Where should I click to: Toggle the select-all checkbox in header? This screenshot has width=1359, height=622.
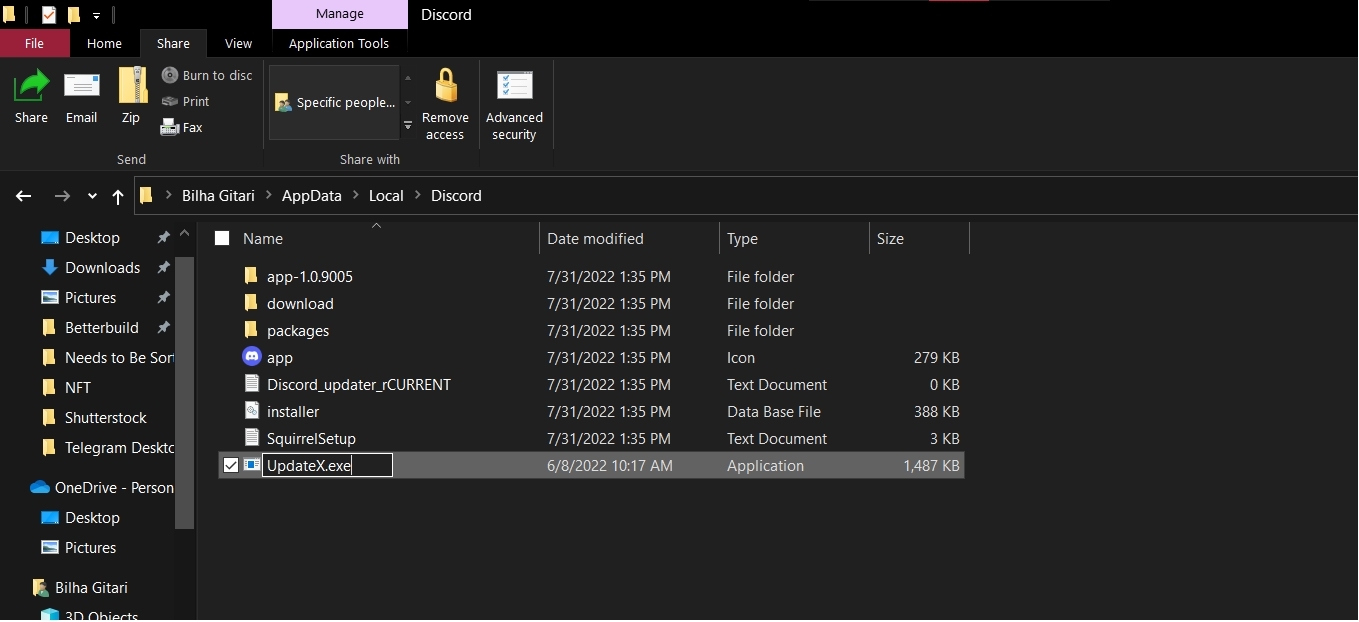point(222,238)
